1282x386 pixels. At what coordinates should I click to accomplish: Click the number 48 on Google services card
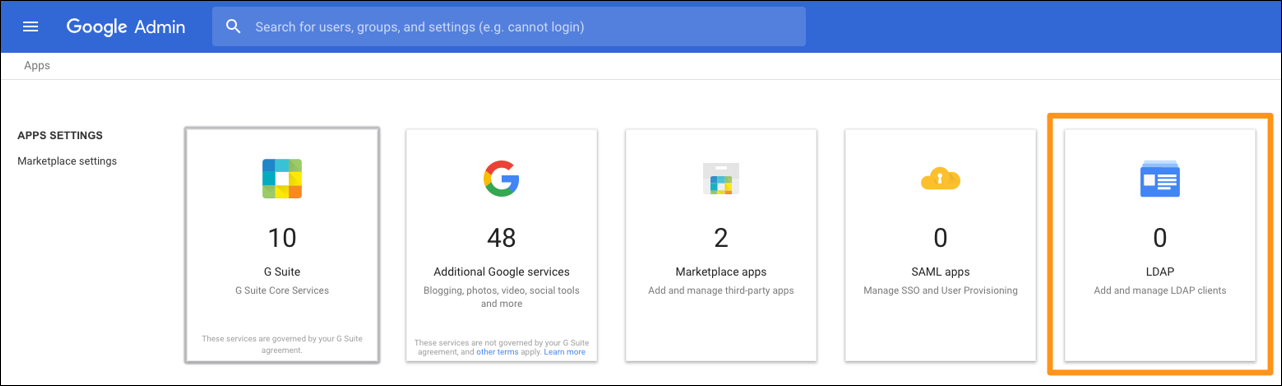tap(501, 237)
